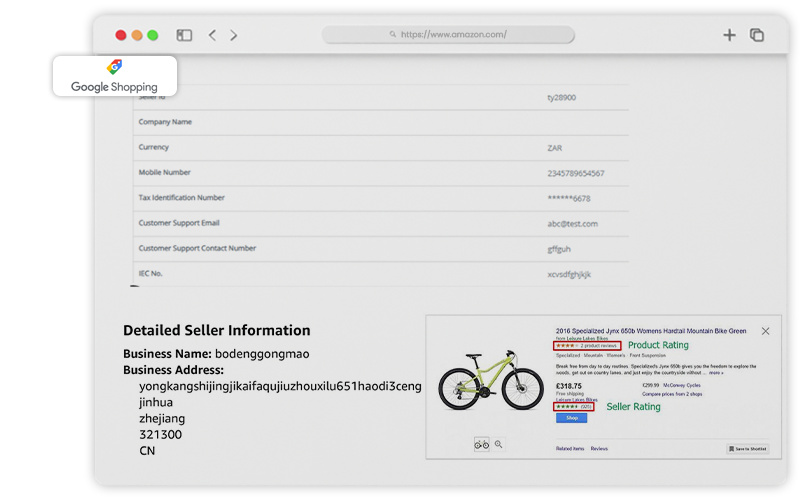Click the long yongkangshijing address line
Viewport: 800px width, 500px height.
(x=280, y=386)
